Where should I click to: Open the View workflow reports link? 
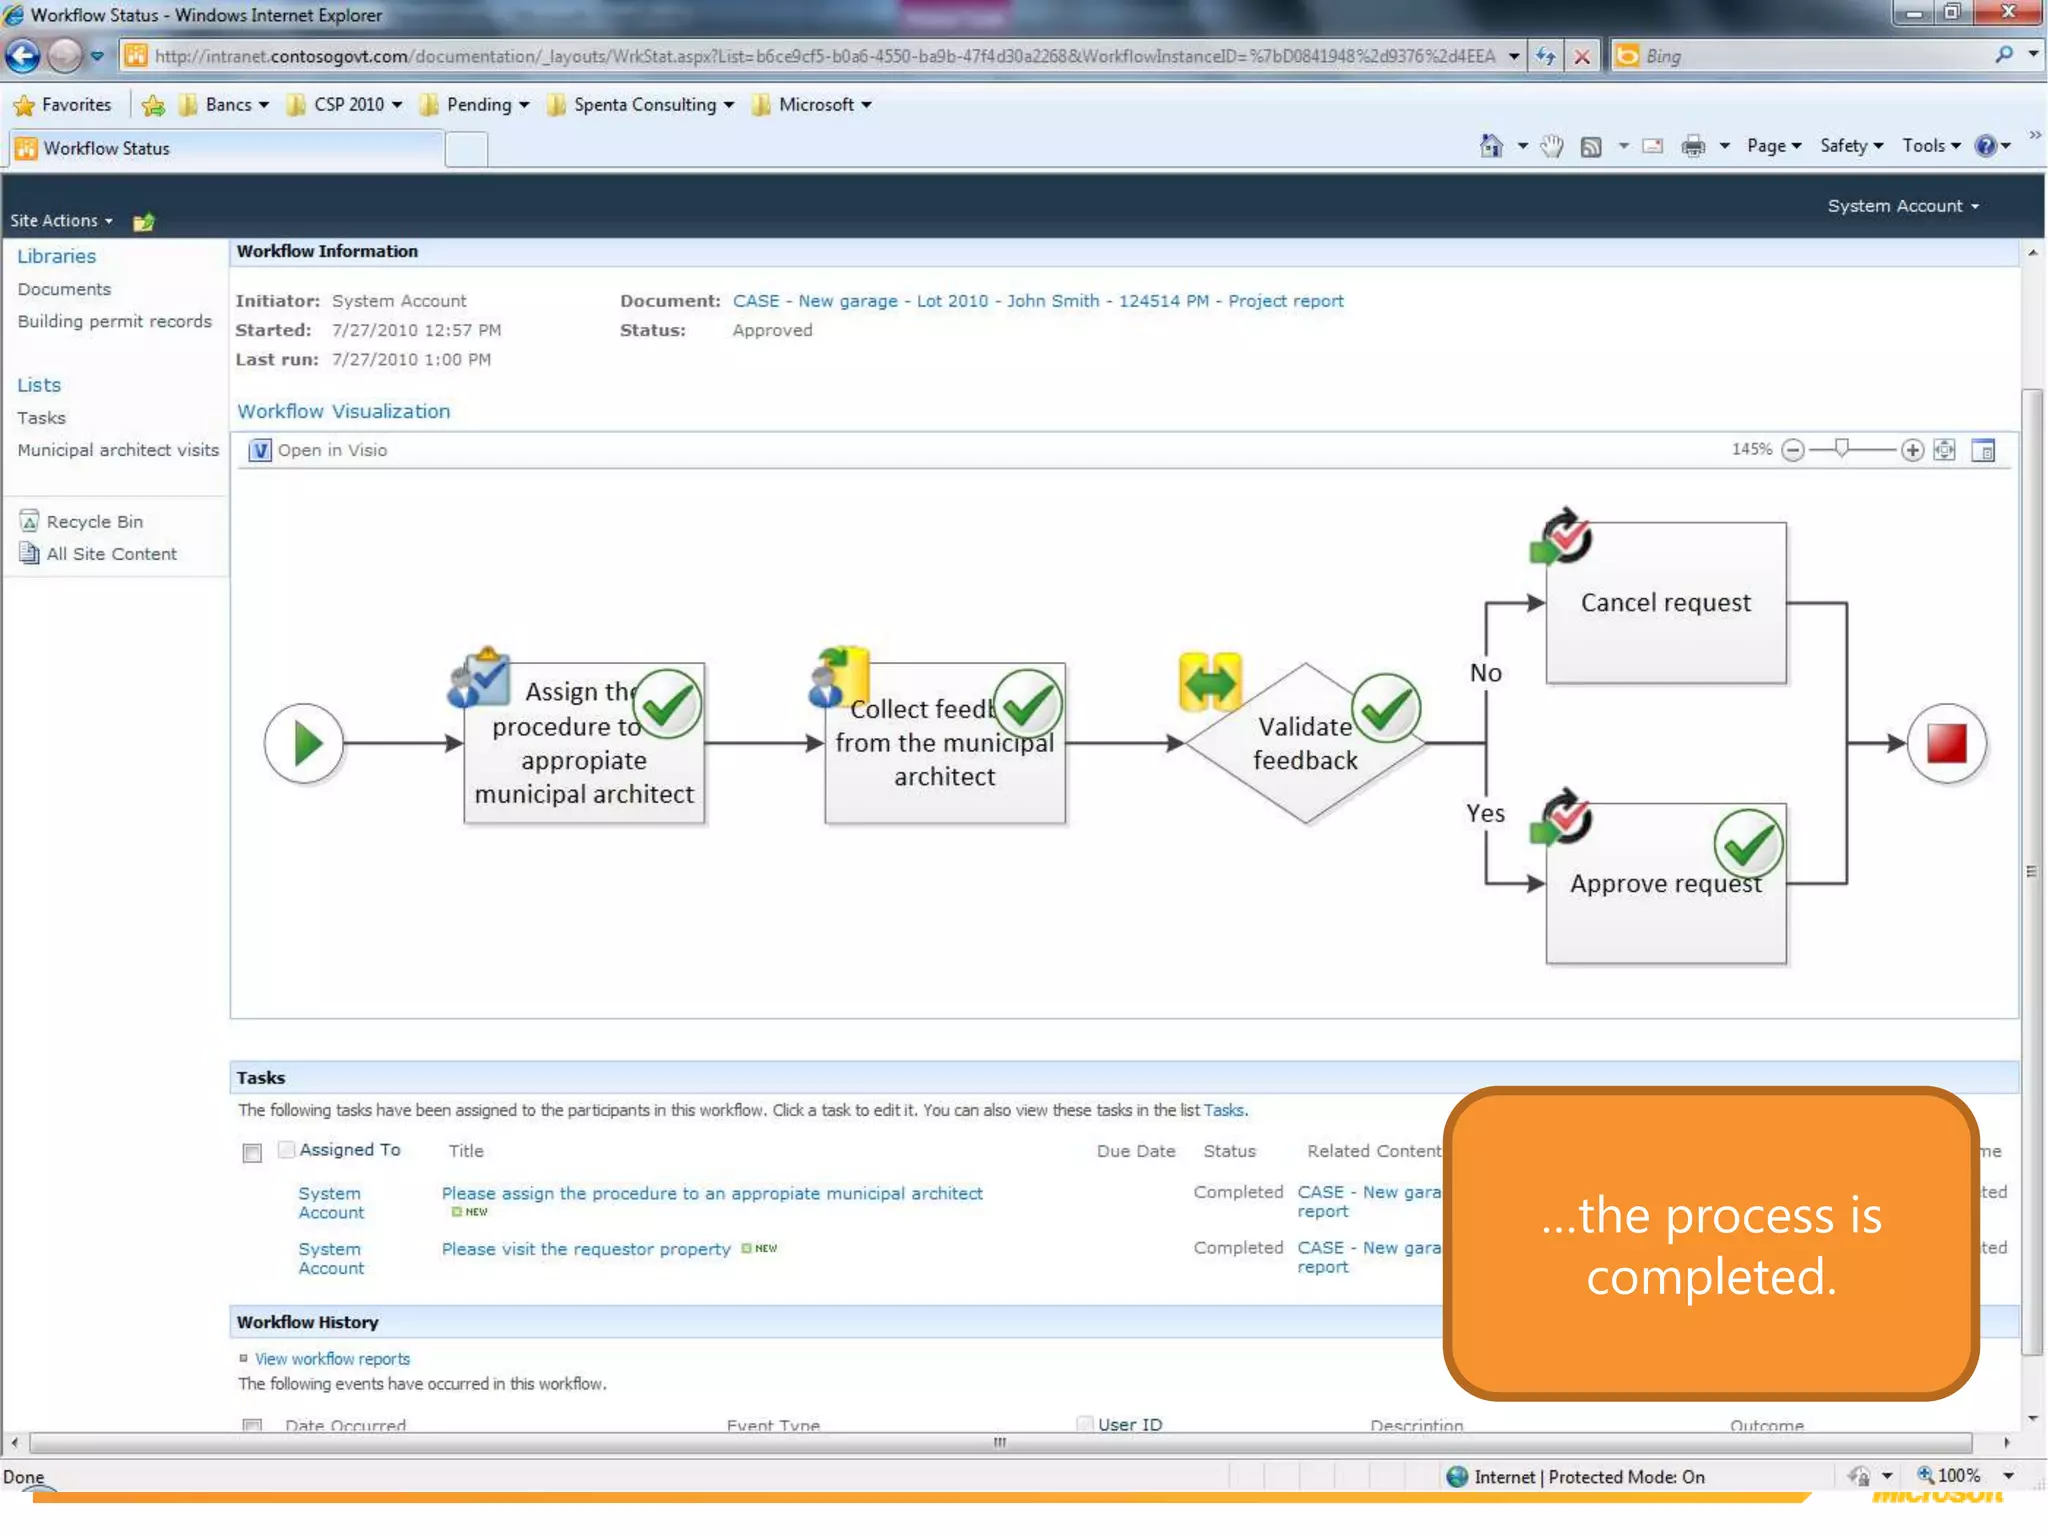(x=332, y=1358)
